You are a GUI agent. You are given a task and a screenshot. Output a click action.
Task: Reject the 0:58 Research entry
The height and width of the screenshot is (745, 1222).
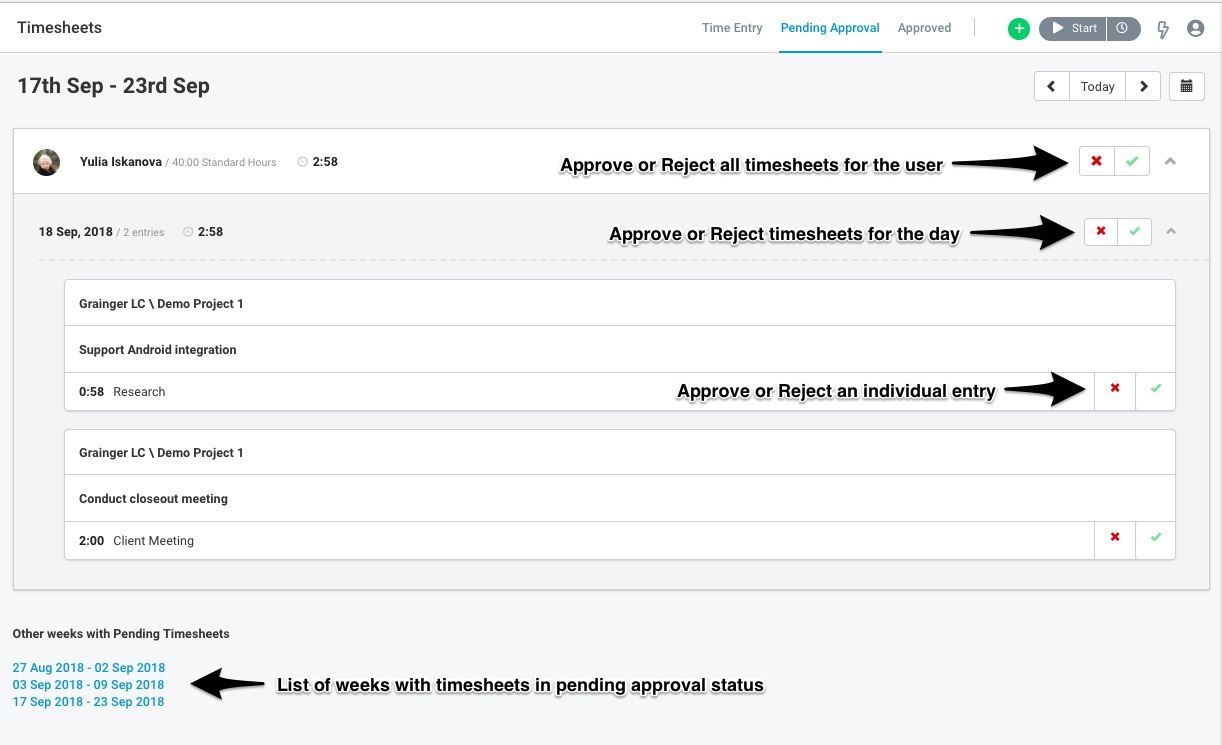point(1115,389)
